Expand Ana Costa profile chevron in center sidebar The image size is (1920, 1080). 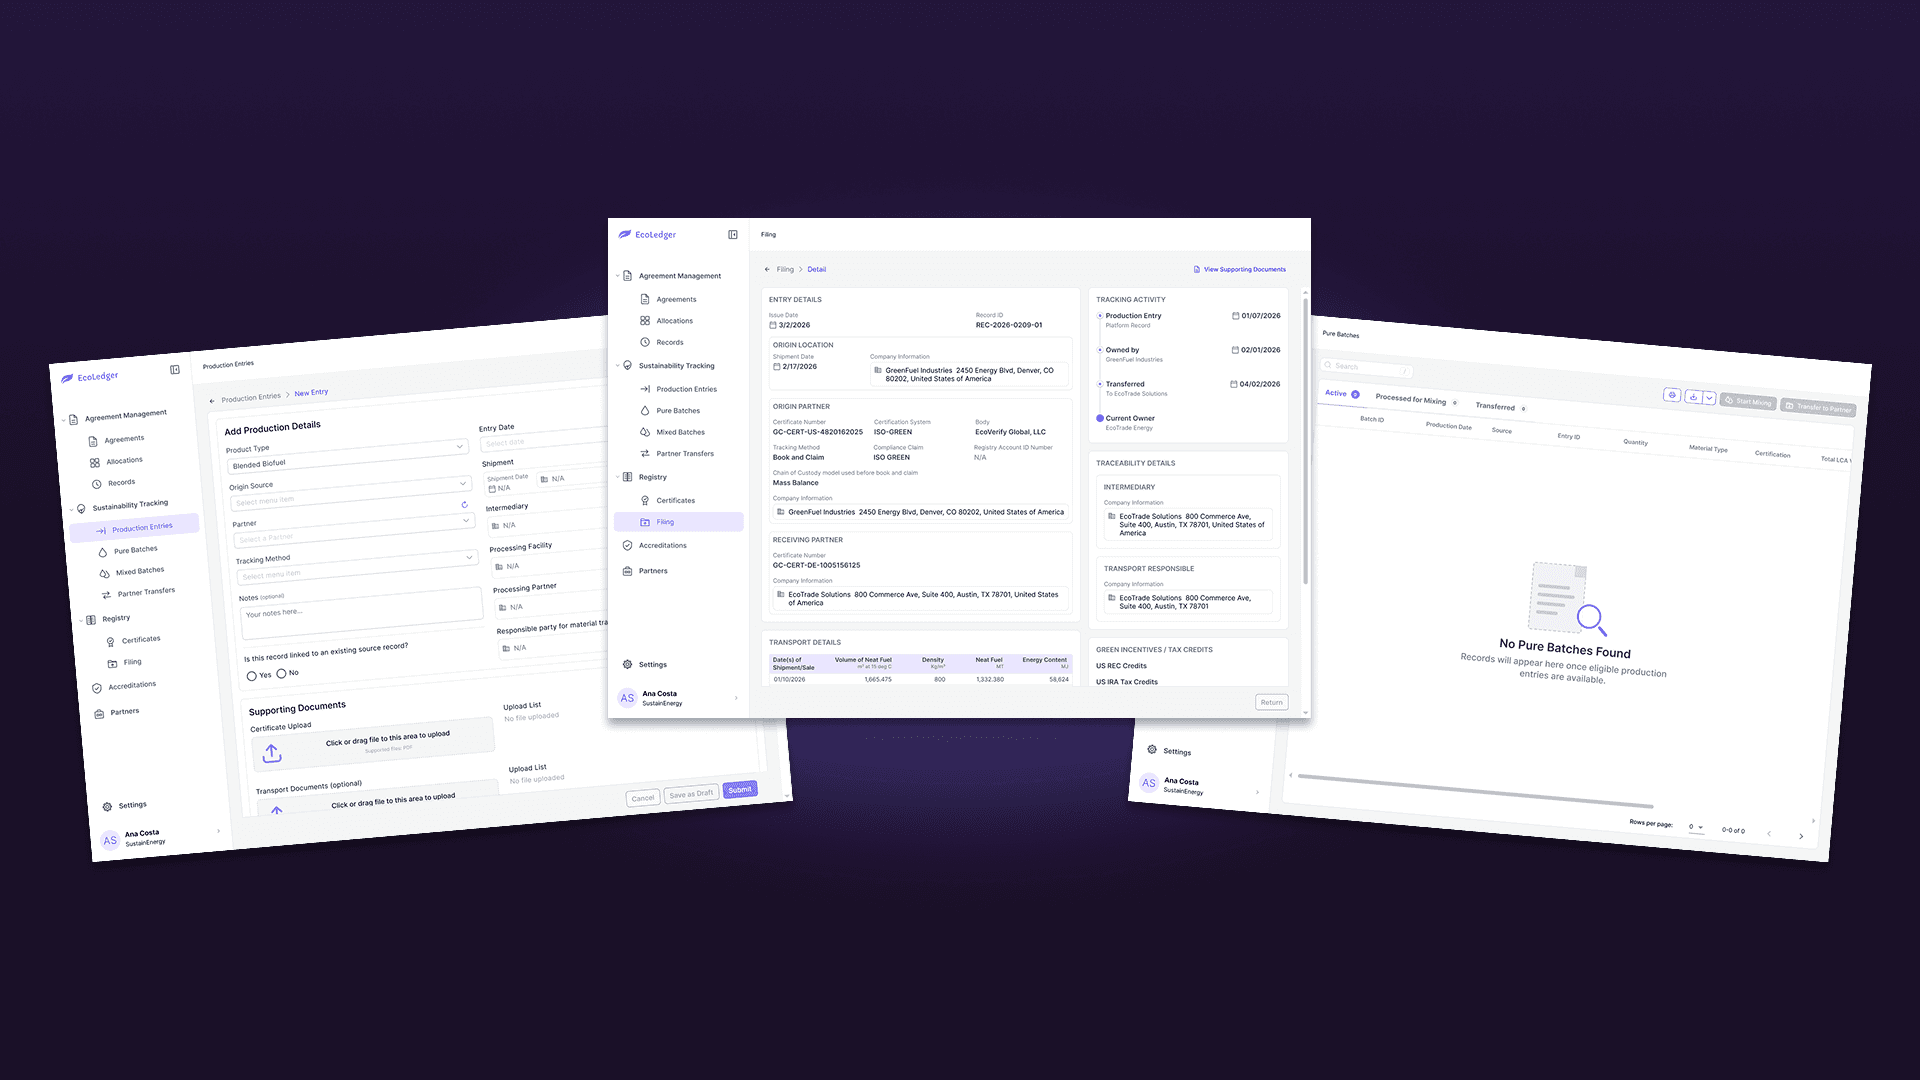[736, 698]
